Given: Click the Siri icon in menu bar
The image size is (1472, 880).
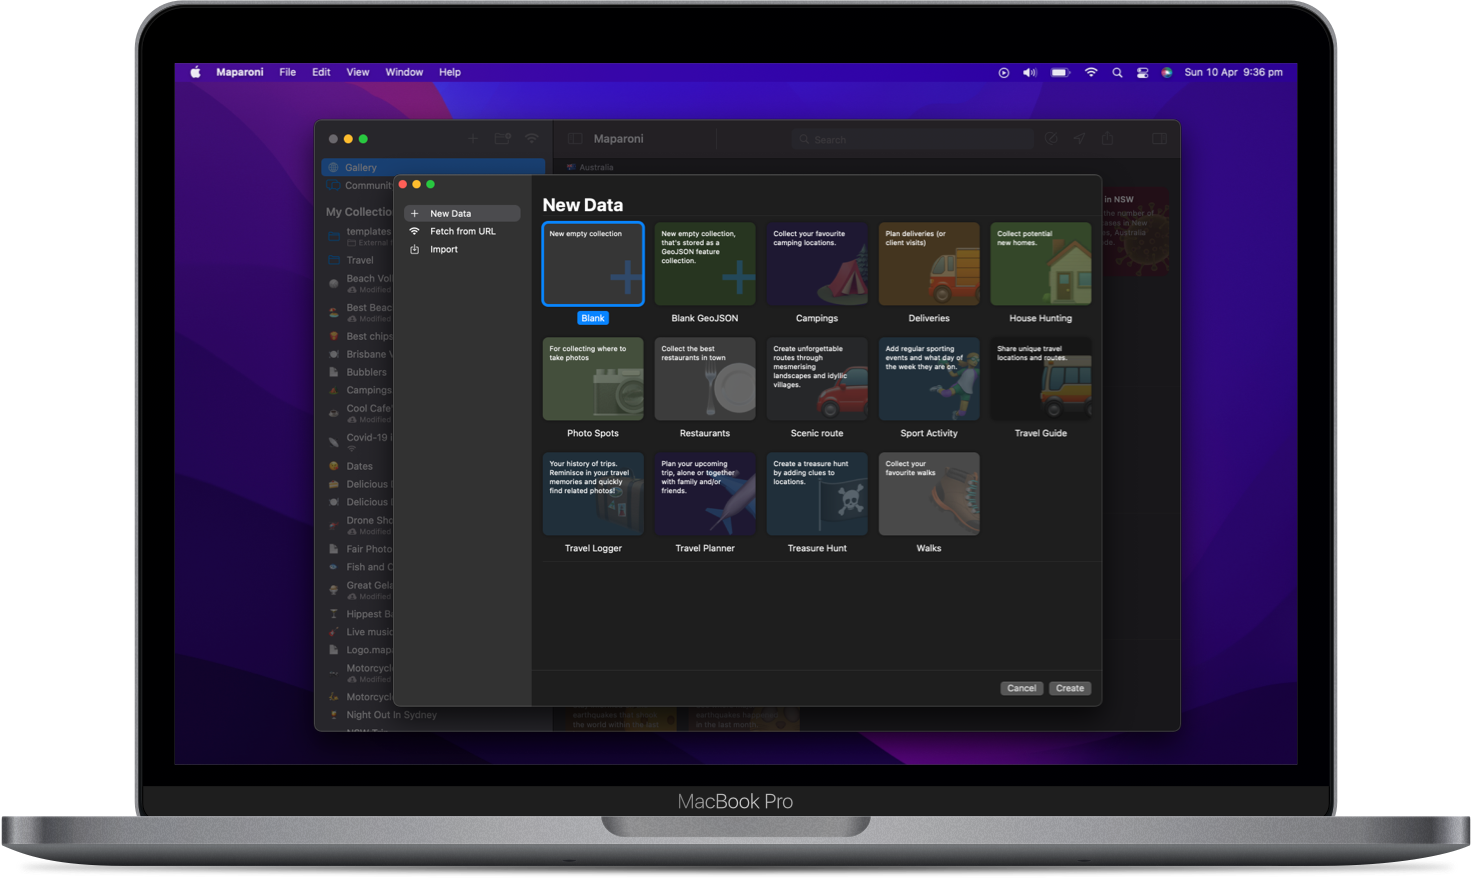Looking at the screenshot, I should coord(1167,72).
